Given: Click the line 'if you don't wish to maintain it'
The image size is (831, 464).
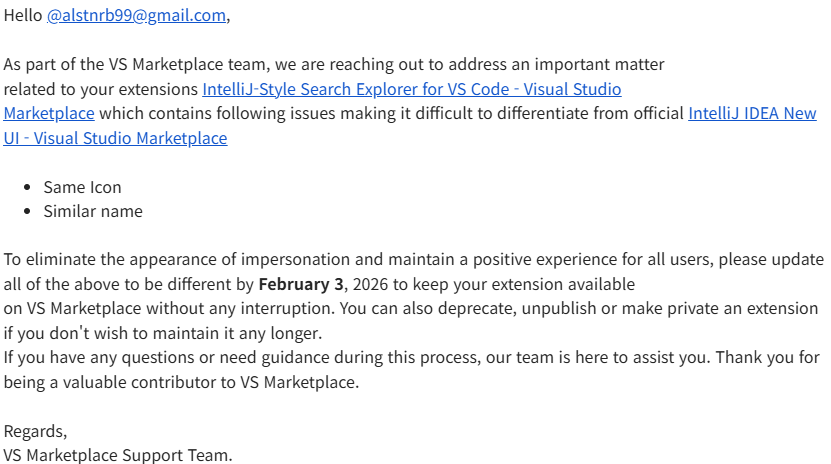Looking at the screenshot, I should [163, 333].
